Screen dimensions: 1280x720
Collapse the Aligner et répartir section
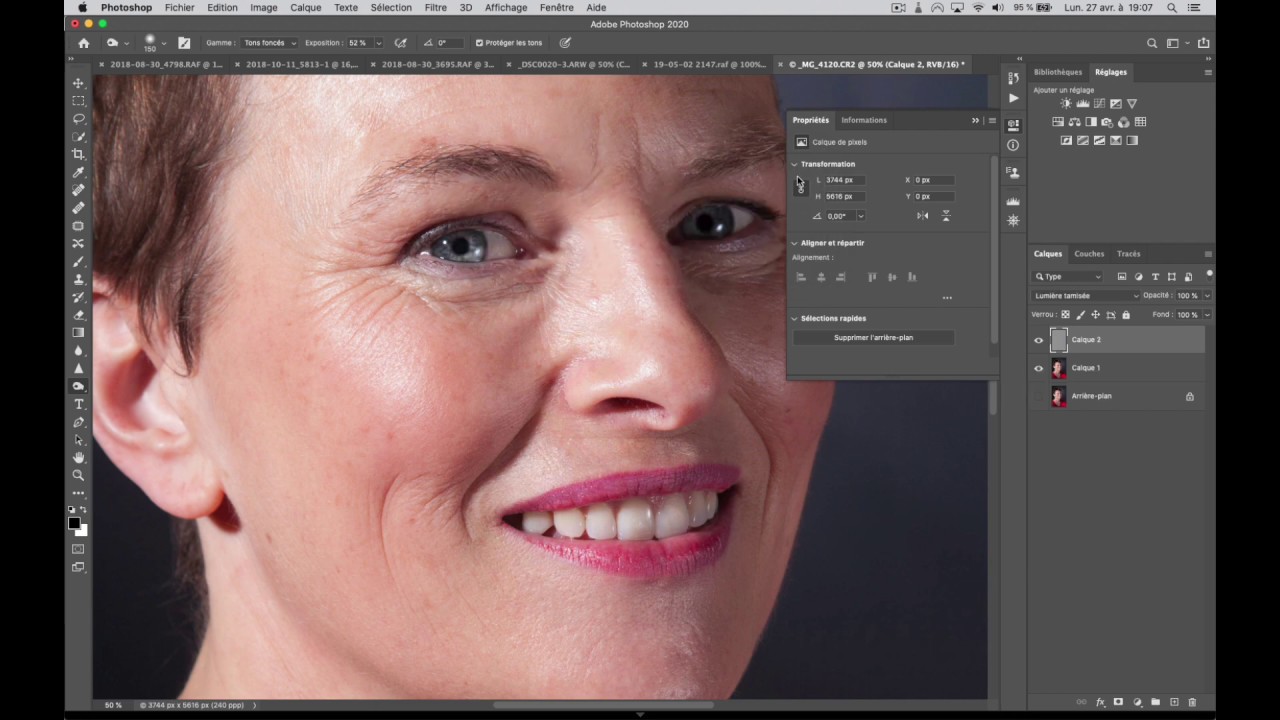point(795,243)
